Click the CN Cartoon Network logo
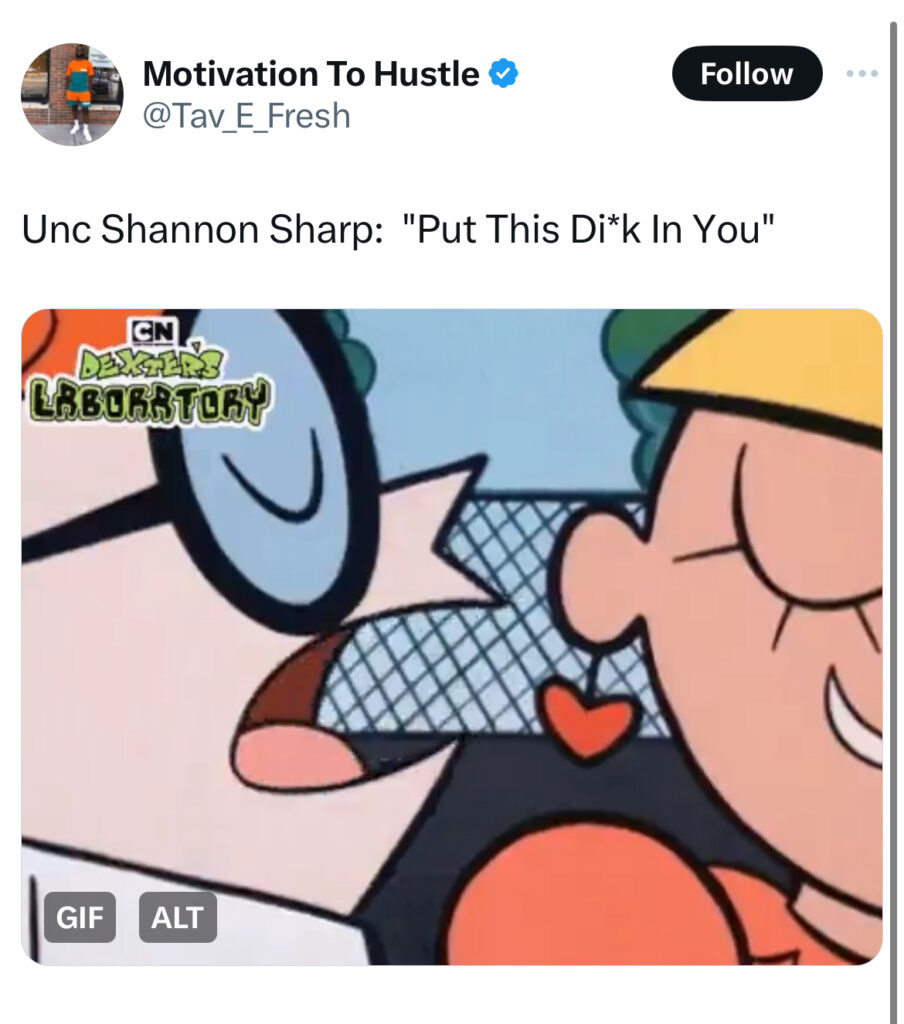Viewport: 904px width, 1024px height. click(x=152, y=331)
